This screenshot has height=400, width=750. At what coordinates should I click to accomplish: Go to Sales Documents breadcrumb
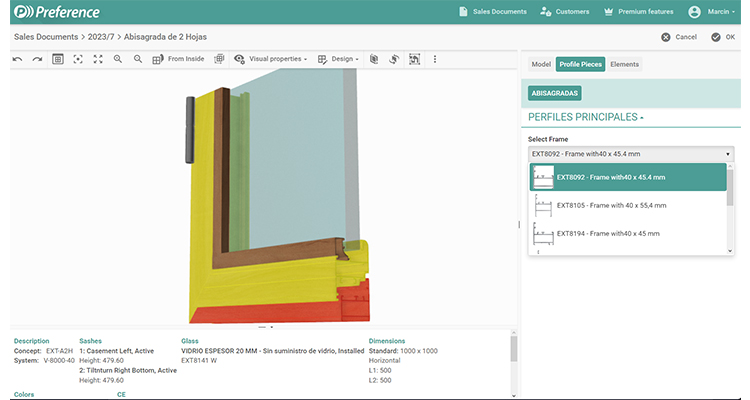click(46, 37)
